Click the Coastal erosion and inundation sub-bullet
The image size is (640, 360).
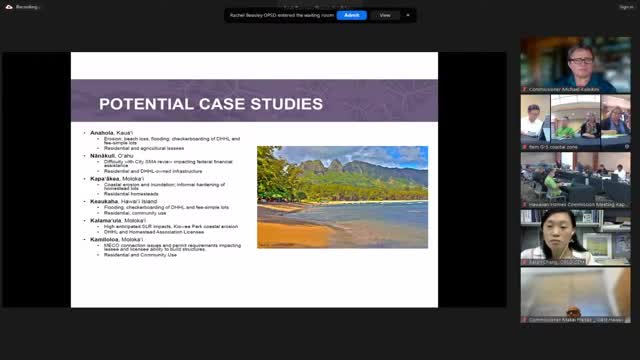point(164,187)
